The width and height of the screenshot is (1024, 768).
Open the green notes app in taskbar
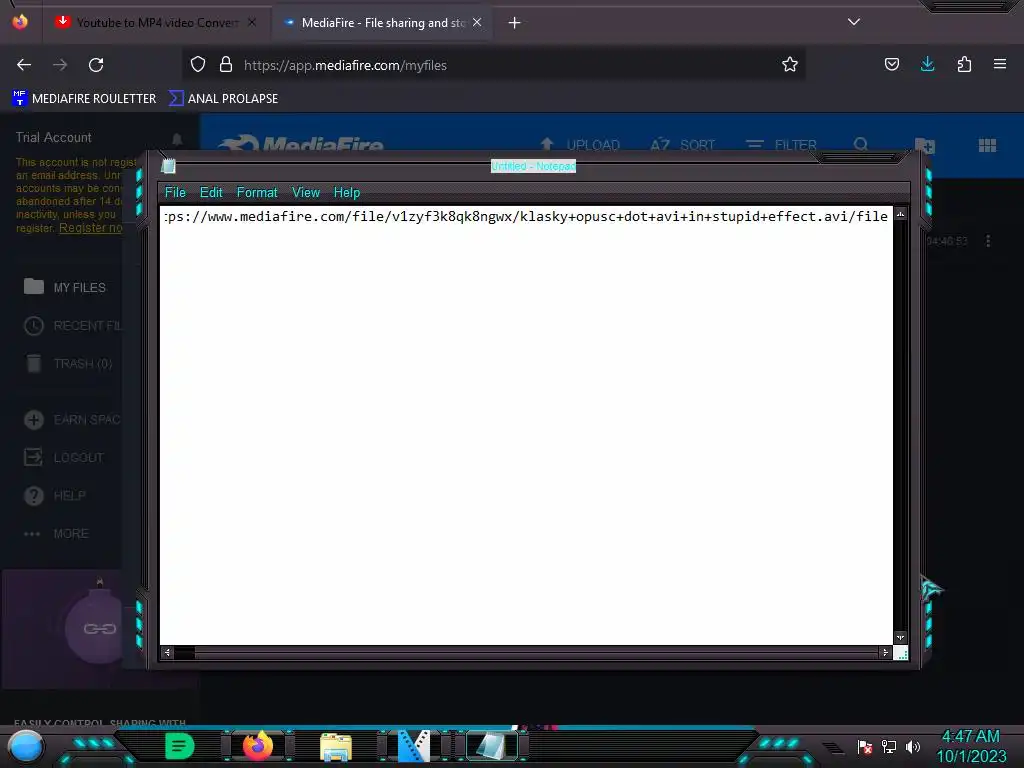180,746
